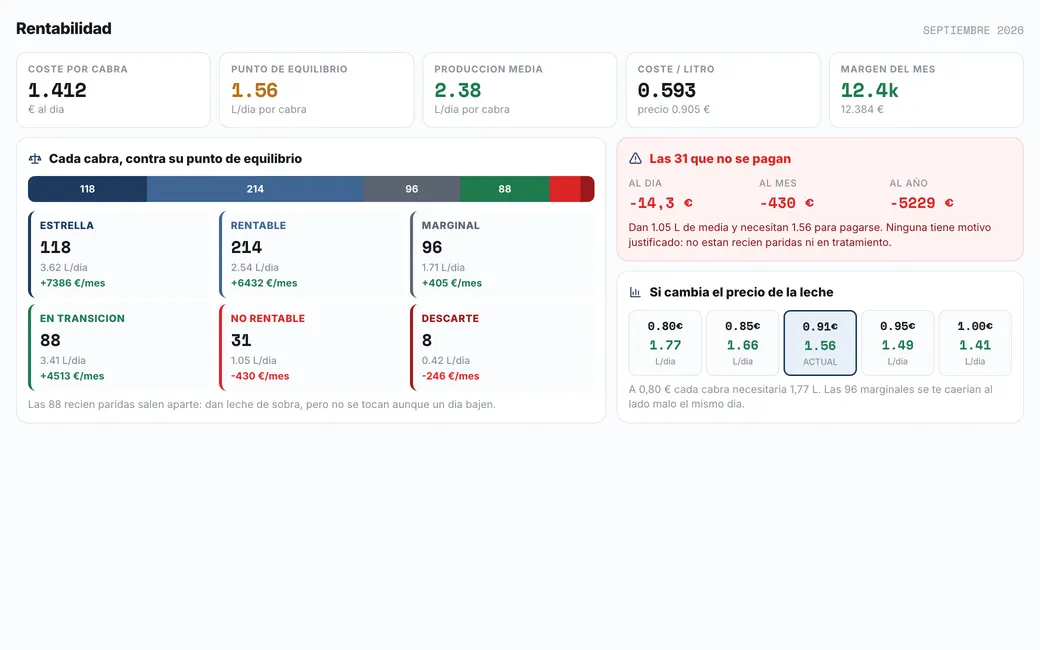The image size is (1040, 650).
Task: Click the 3.62 L/dia text
Action: pos(64,267)
